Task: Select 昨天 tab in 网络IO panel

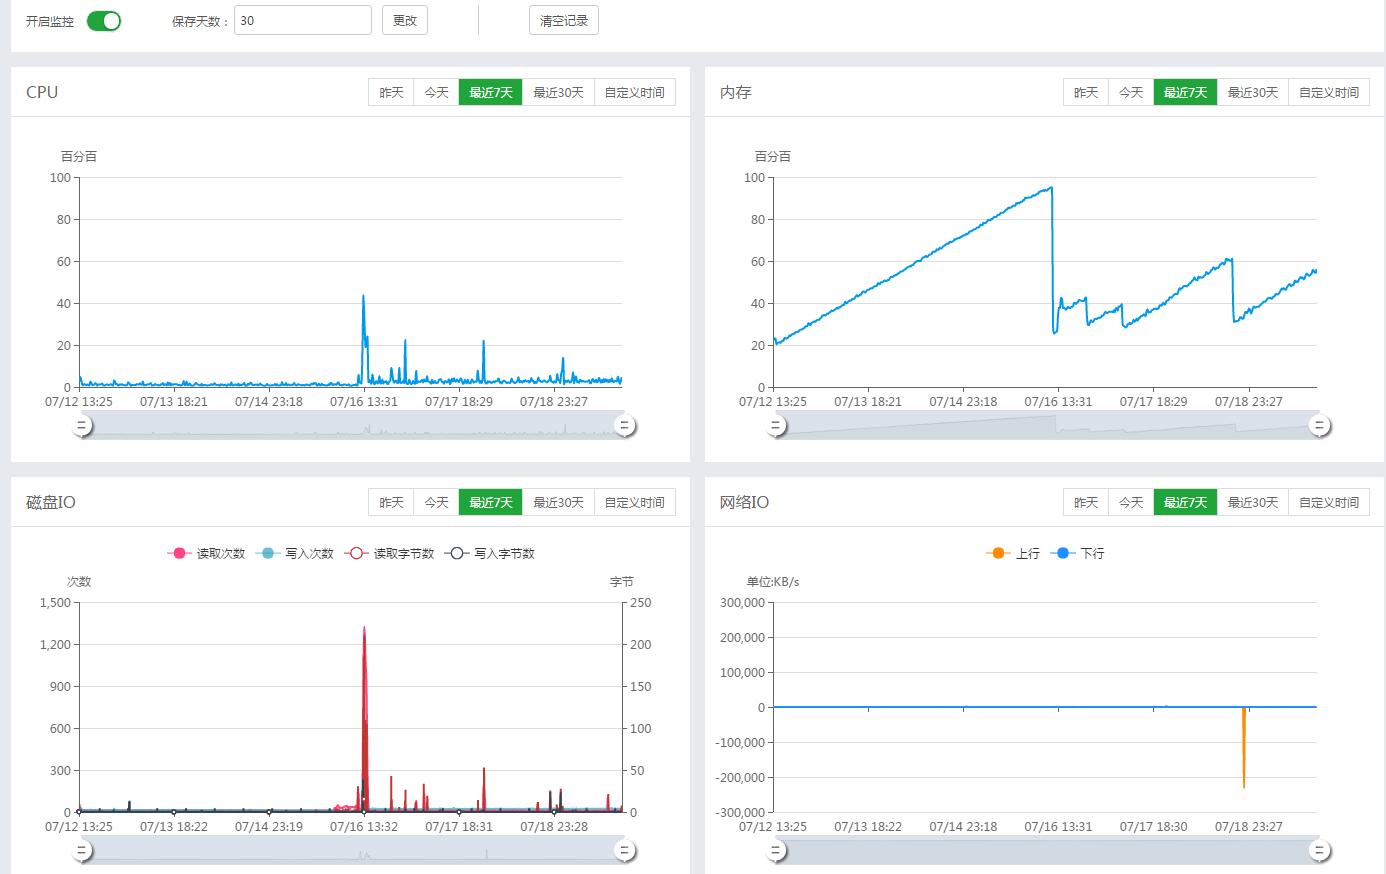Action: coord(1085,502)
